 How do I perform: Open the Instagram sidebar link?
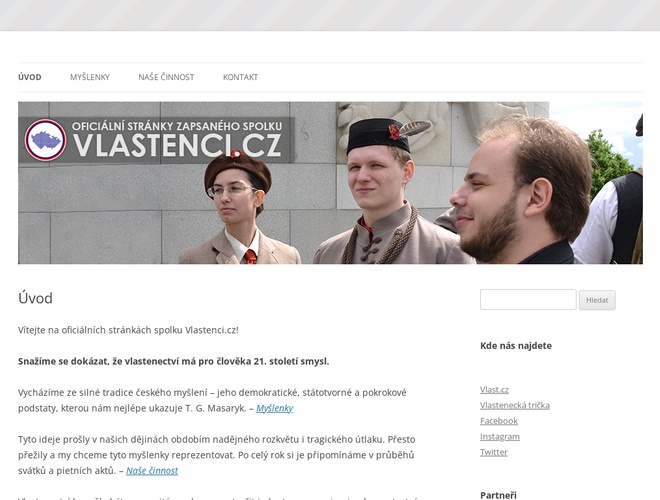tap(500, 436)
